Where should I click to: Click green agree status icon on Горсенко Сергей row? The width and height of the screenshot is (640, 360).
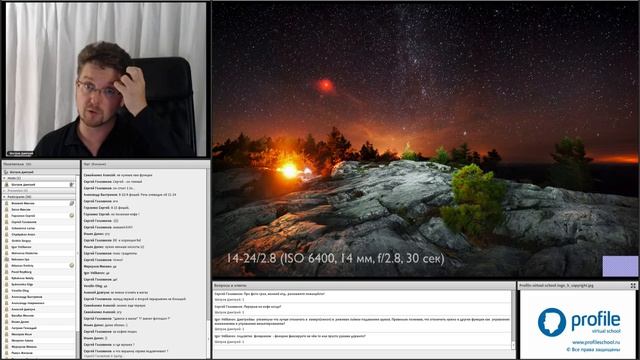pyautogui.click(x=71, y=216)
